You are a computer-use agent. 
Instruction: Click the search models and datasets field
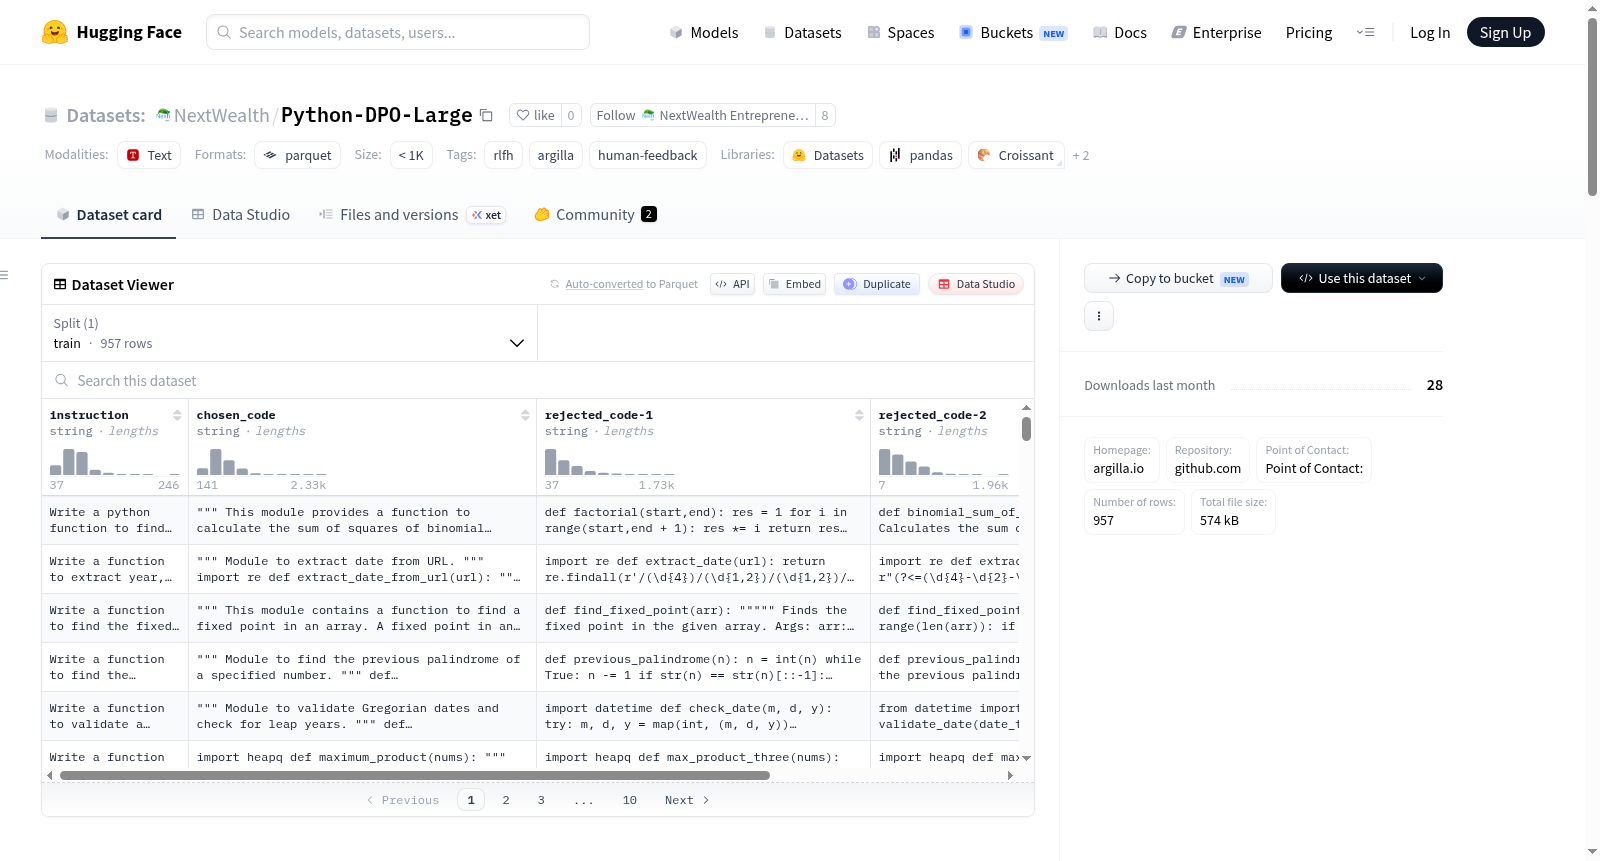[x=398, y=32]
